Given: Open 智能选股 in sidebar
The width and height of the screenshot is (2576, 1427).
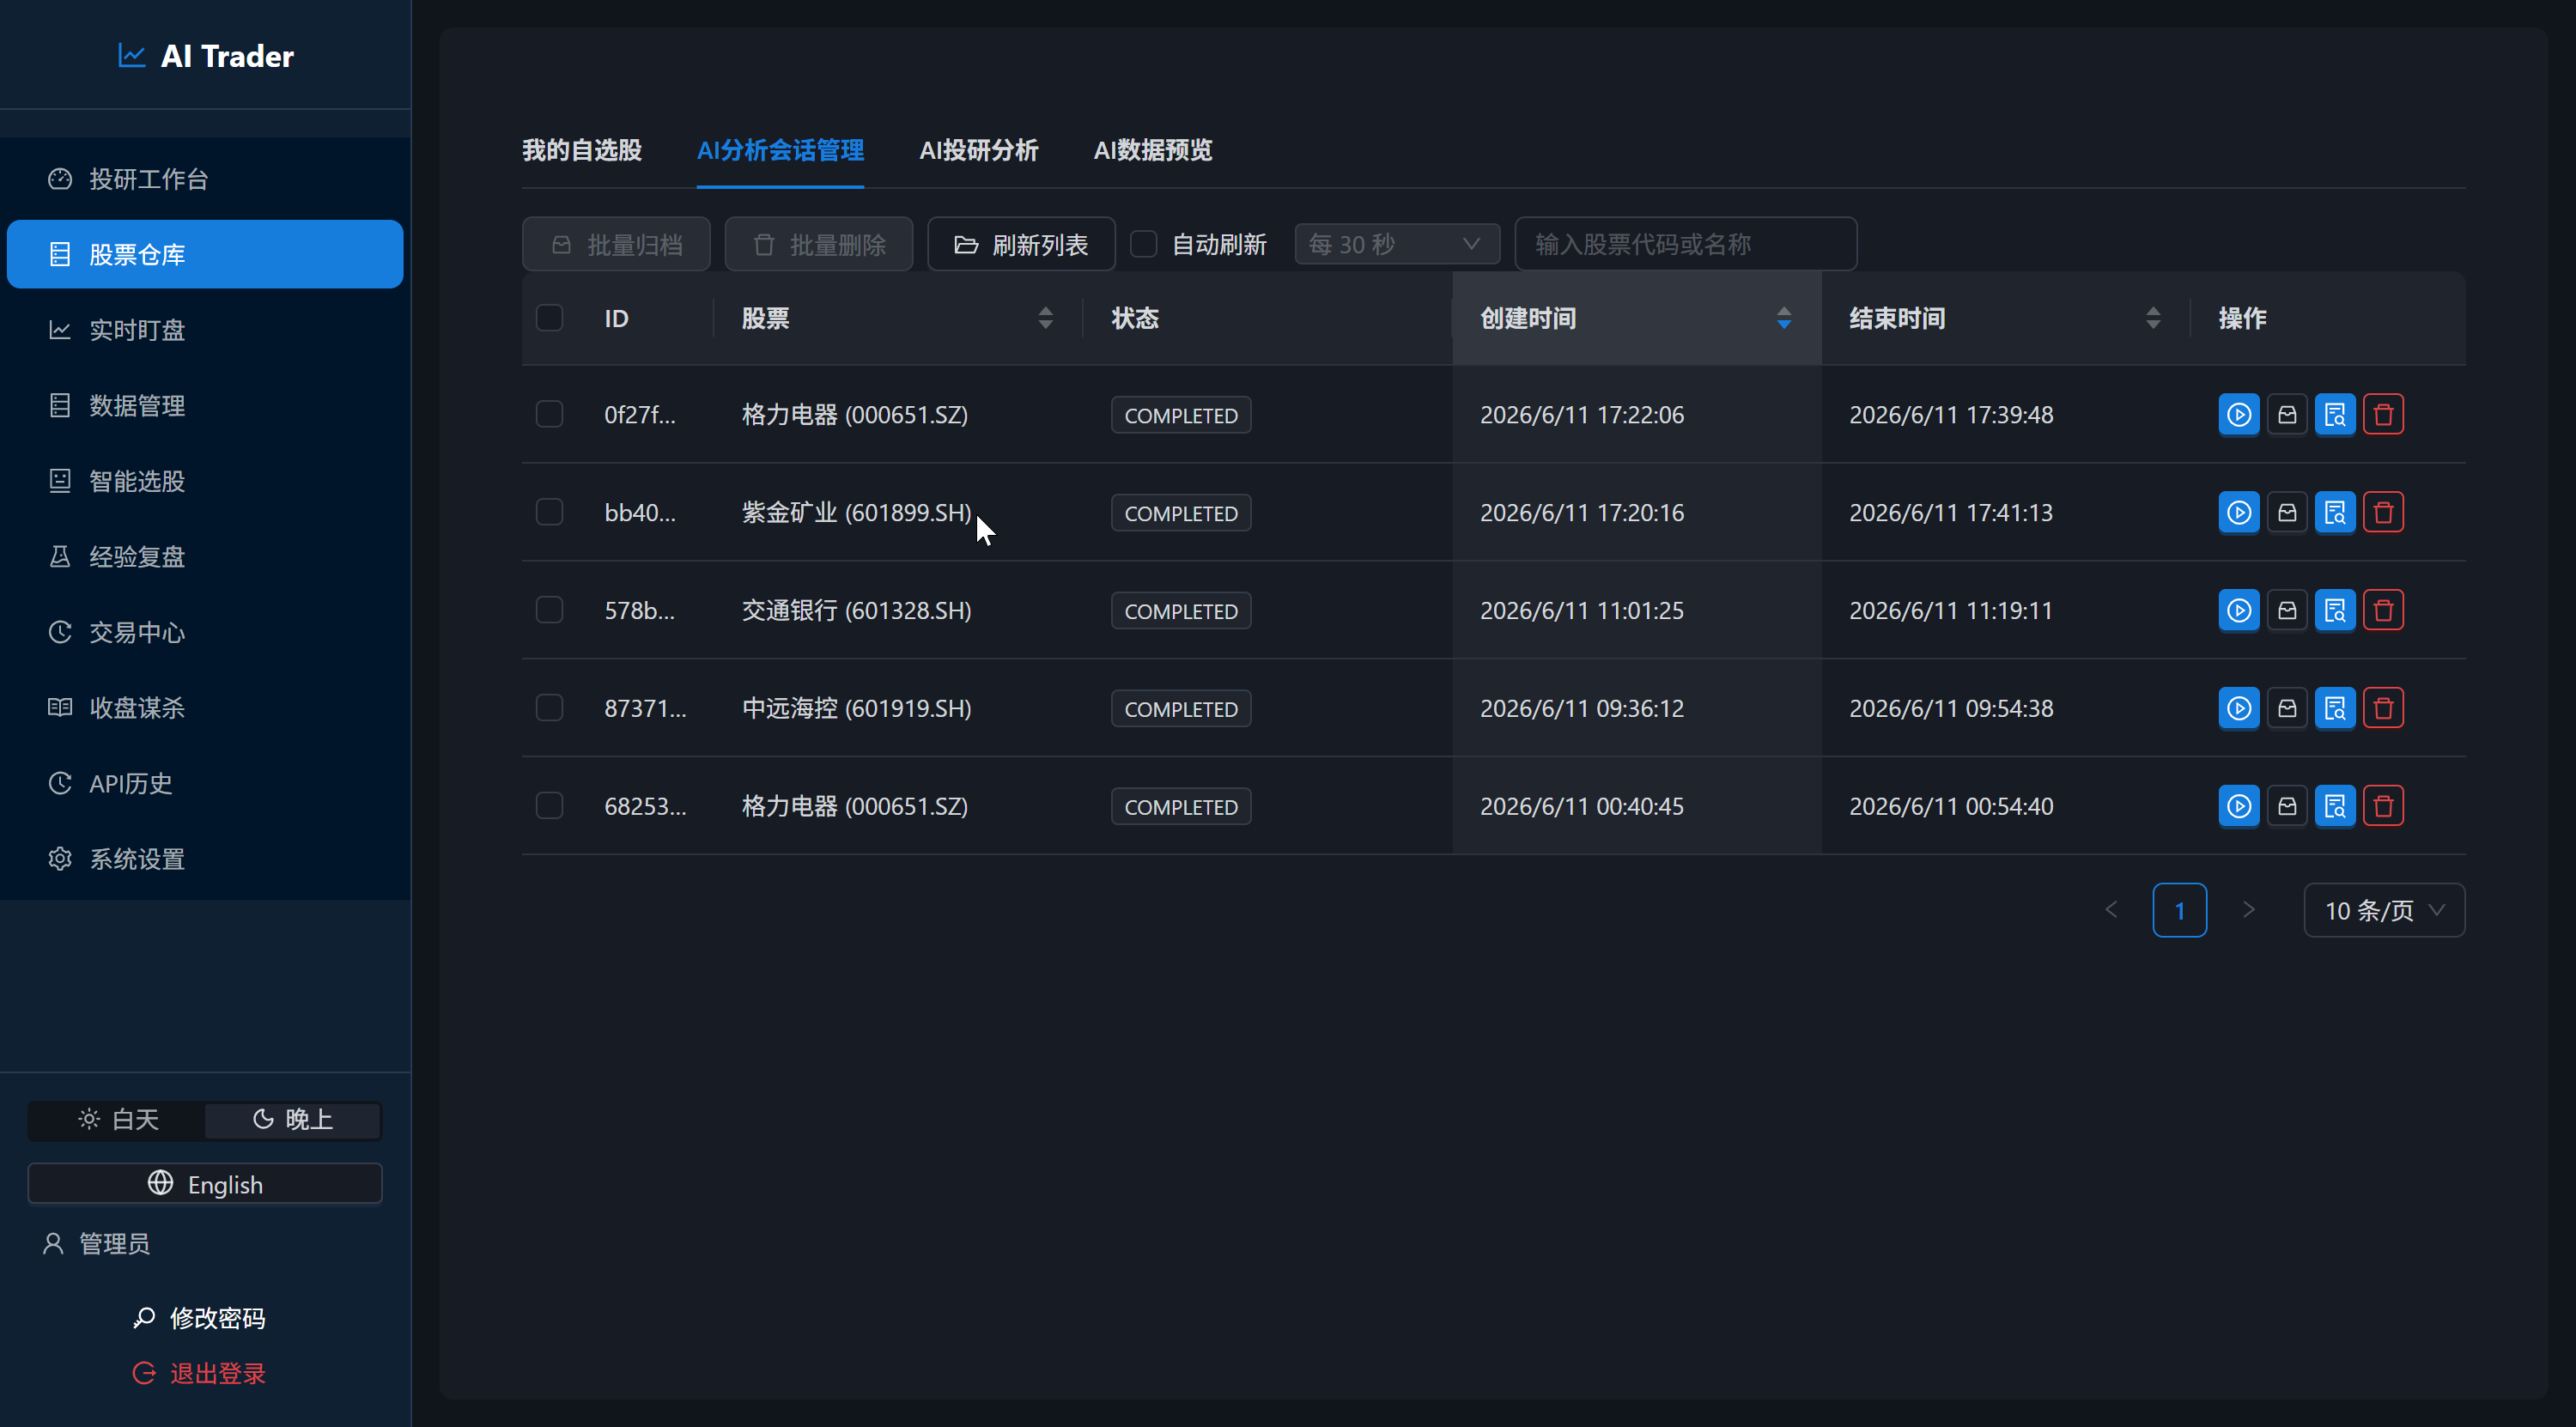Looking at the screenshot, I should coord(205,481).
